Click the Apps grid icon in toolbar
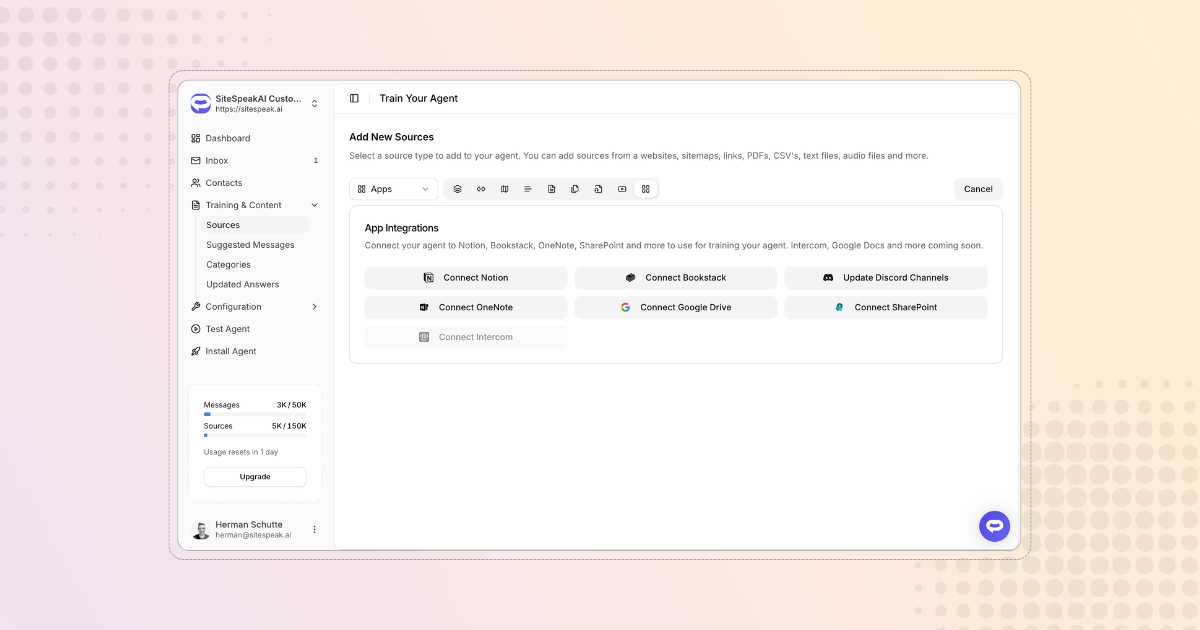Viewport: 1200px width, 630px height. (x=645, y=189)
